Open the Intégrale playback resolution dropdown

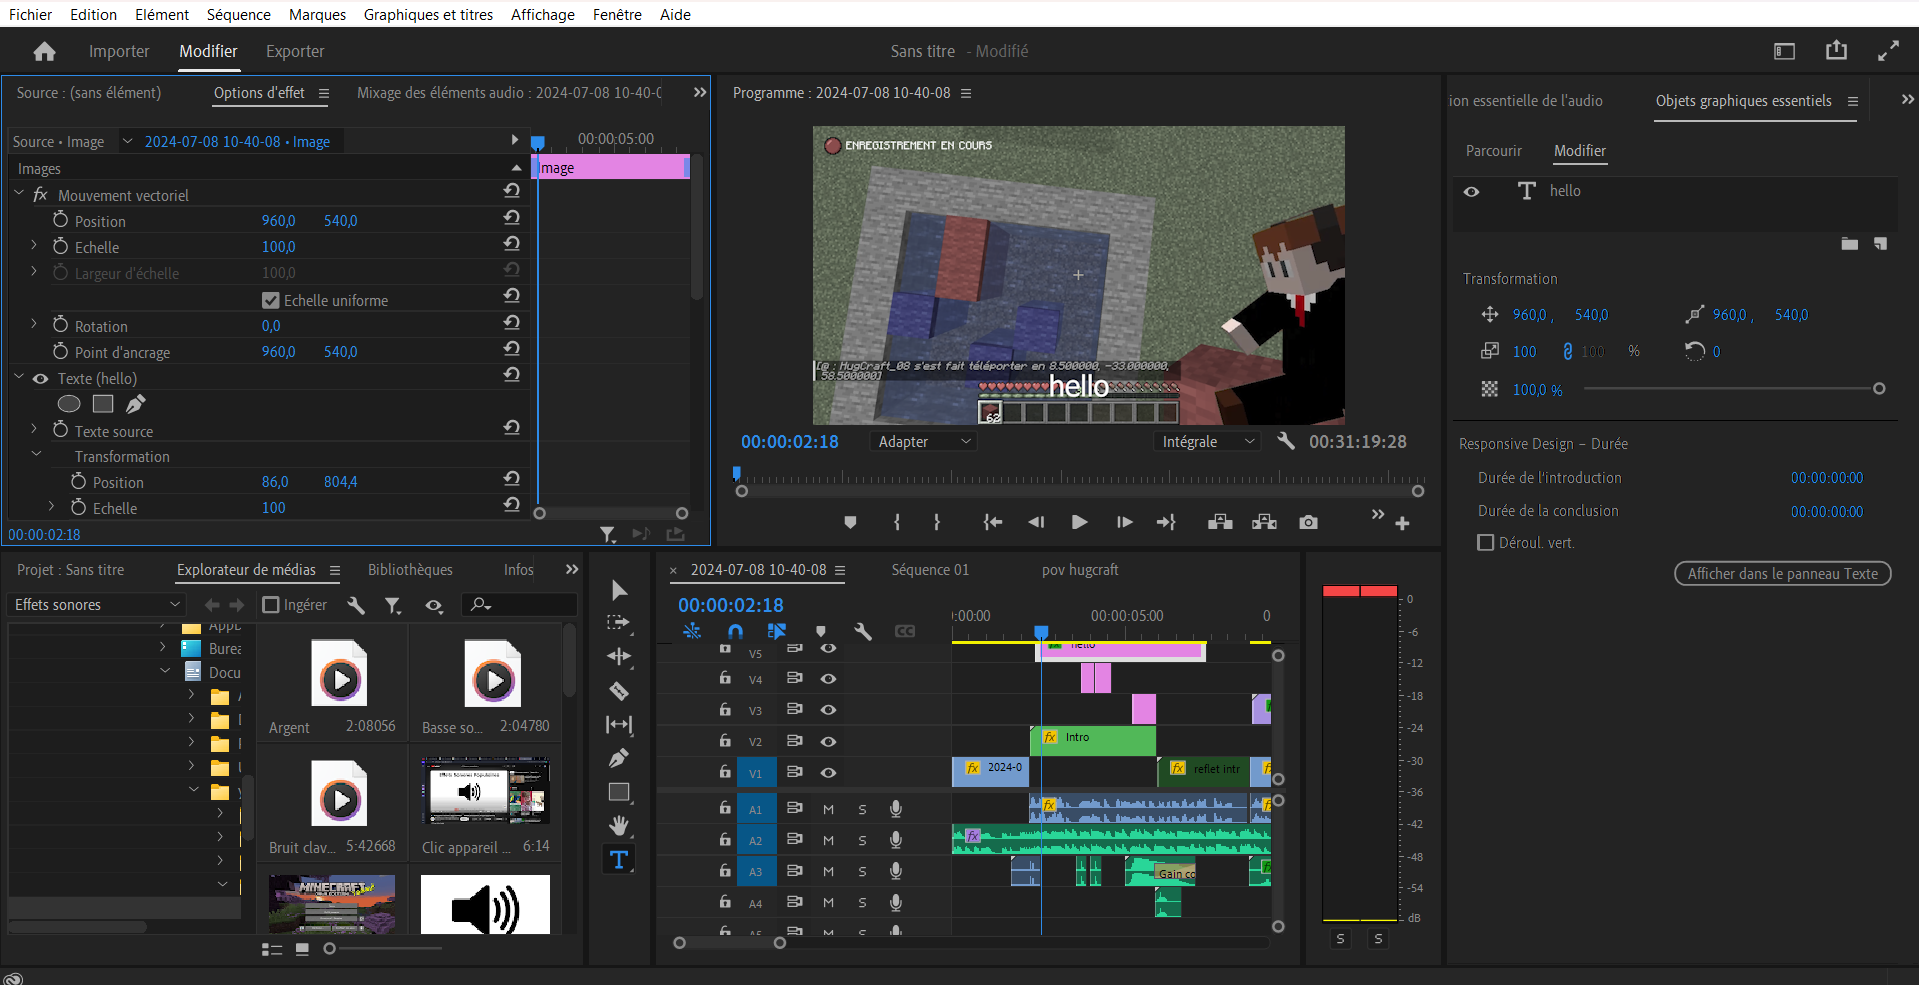pyautogui.click(x=1207, y=442)
